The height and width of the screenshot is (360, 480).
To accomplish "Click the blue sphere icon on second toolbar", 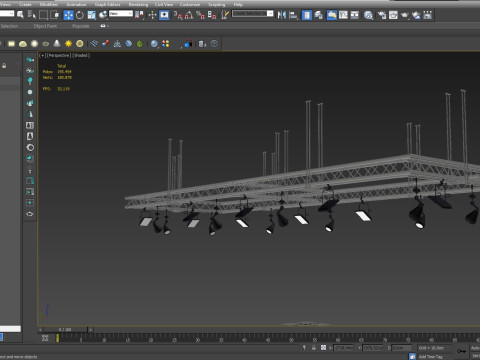I will (x=154, y=44).
